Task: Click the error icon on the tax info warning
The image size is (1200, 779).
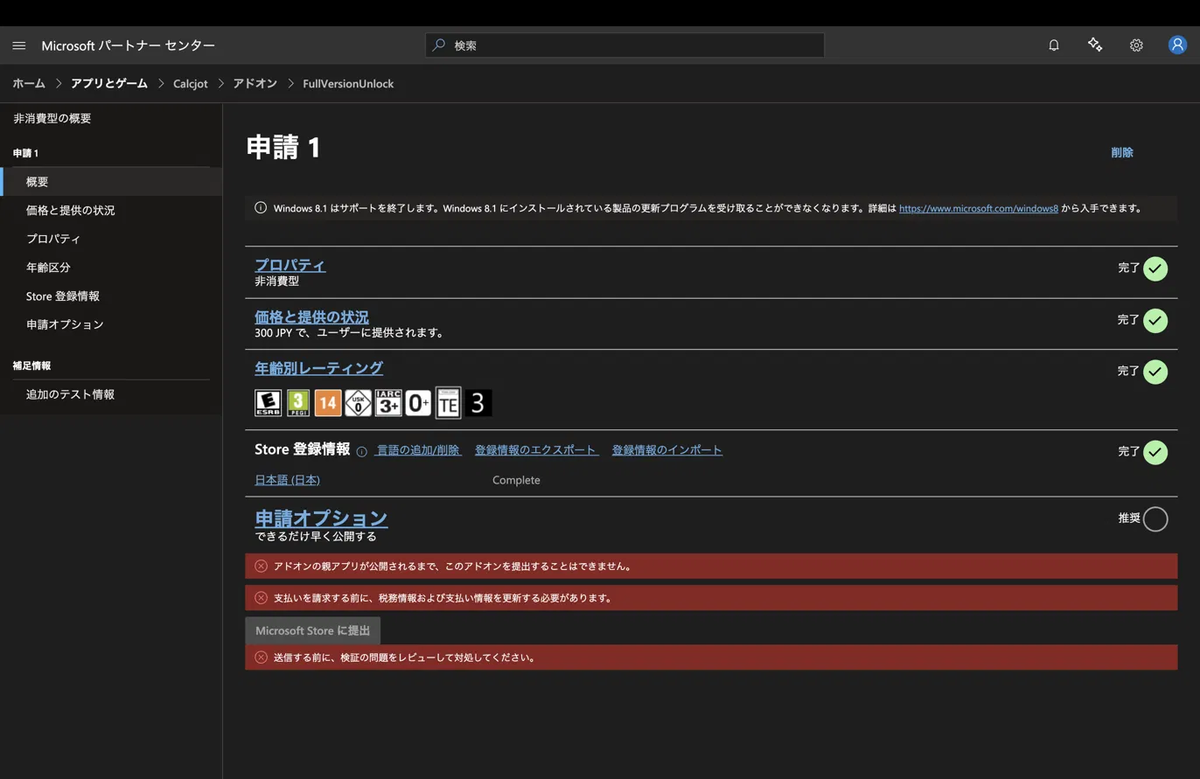Action: (x=261, y=598)
